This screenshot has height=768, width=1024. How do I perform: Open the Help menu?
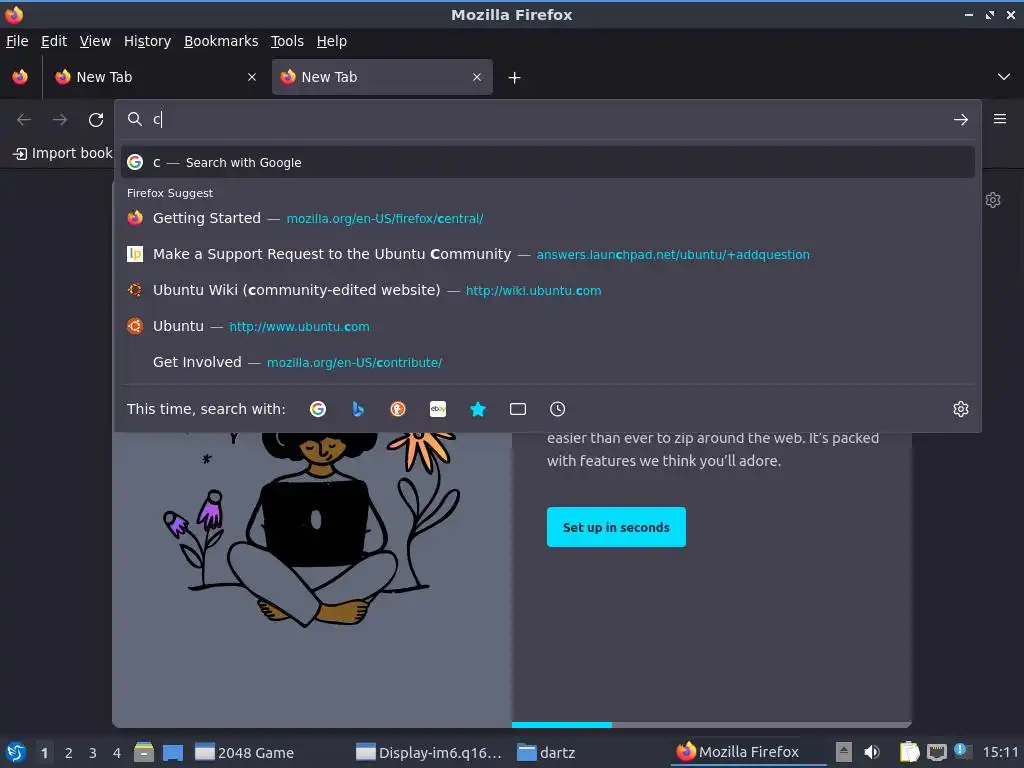[332, 41]
